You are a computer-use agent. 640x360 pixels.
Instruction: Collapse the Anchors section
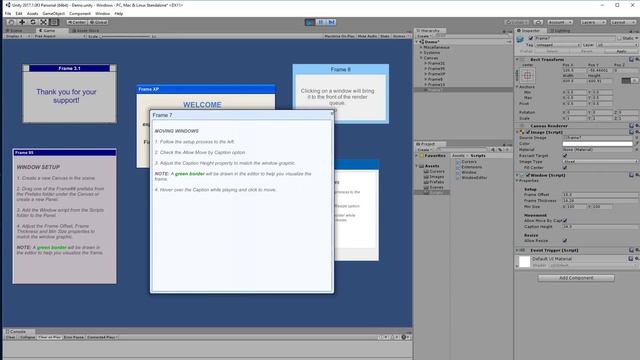pos(517,87)
